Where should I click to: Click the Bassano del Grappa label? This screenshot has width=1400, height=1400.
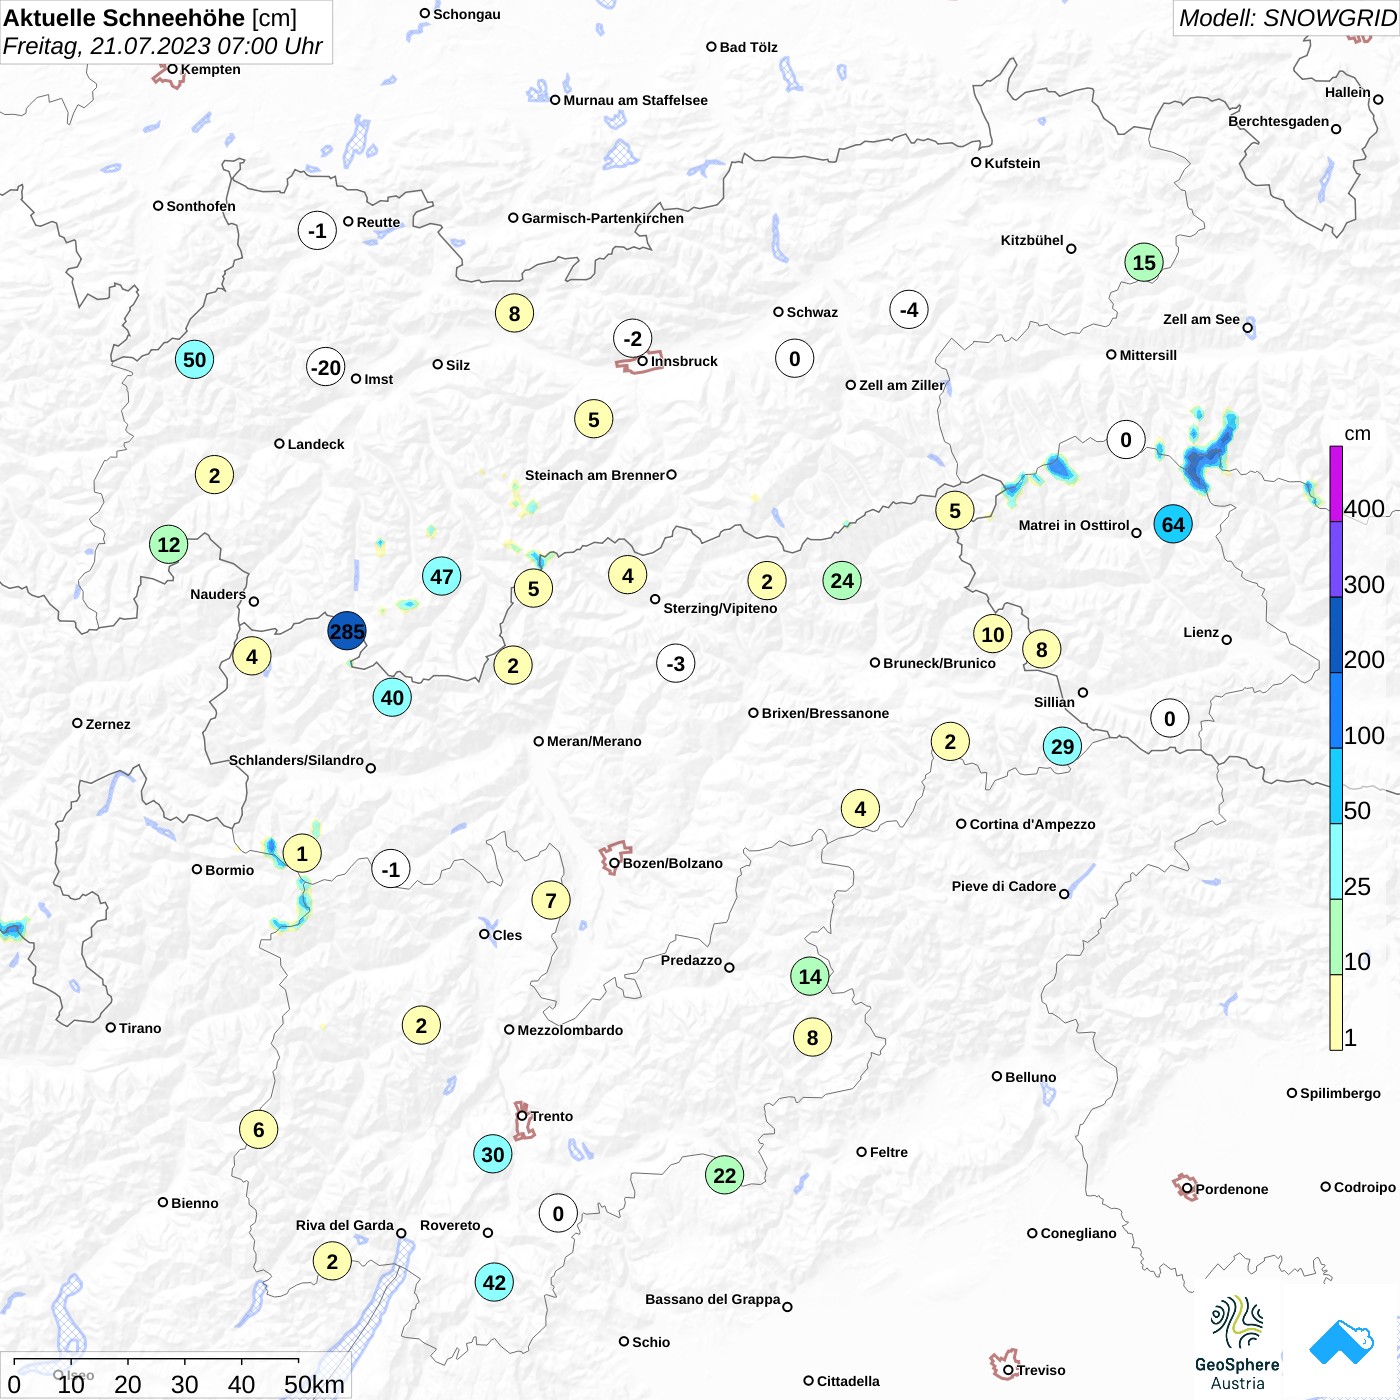click(713, 1299)
